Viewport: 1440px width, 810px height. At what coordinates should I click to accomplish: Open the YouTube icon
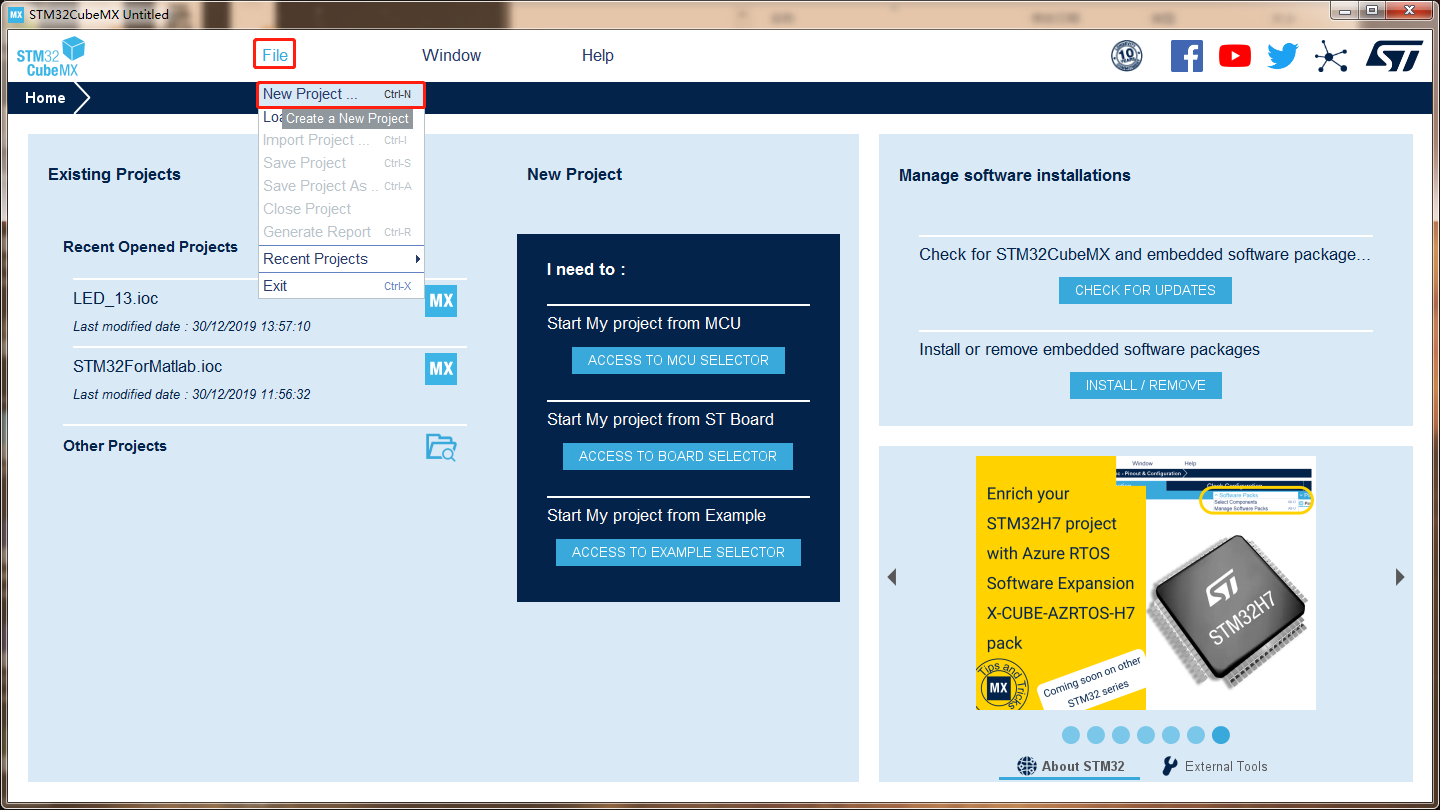[x=1235, y=56]
